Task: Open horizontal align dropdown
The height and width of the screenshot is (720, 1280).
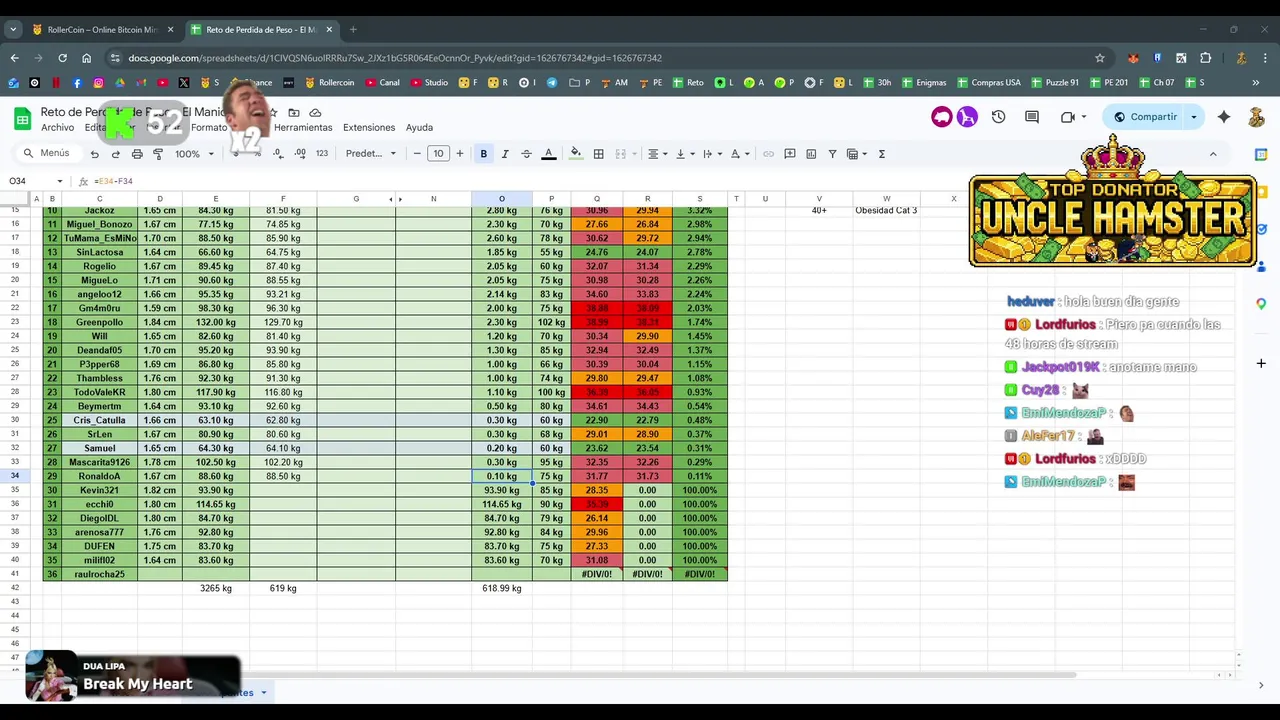Action: coord(656,154)
